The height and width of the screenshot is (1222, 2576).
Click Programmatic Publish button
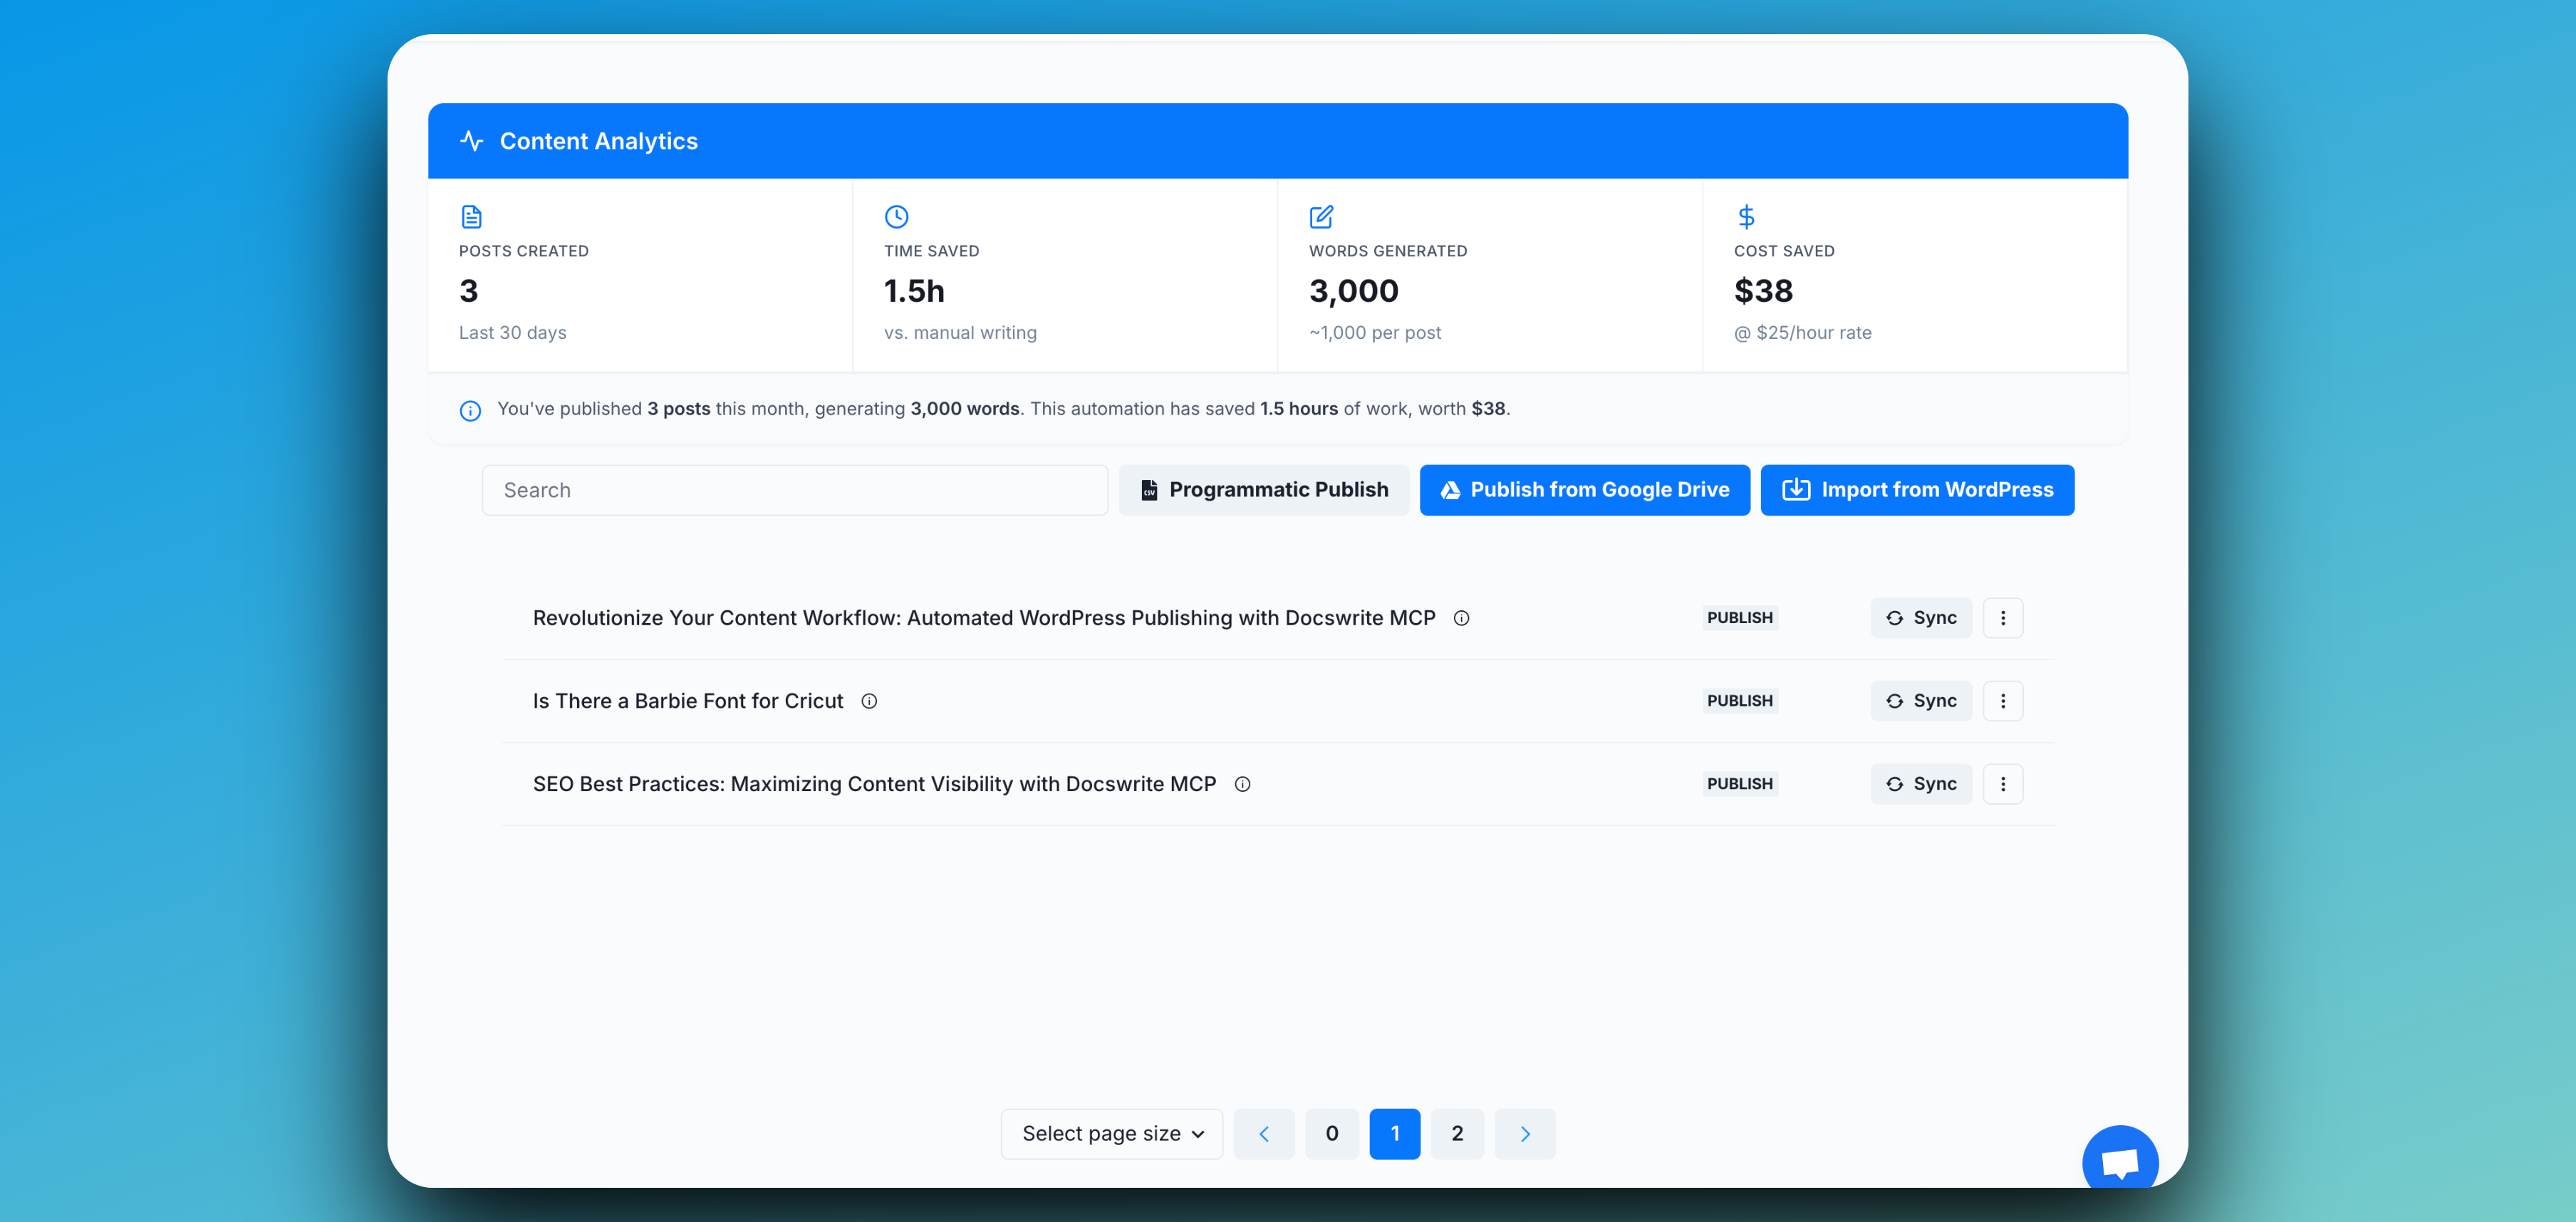pos(1263,490)
